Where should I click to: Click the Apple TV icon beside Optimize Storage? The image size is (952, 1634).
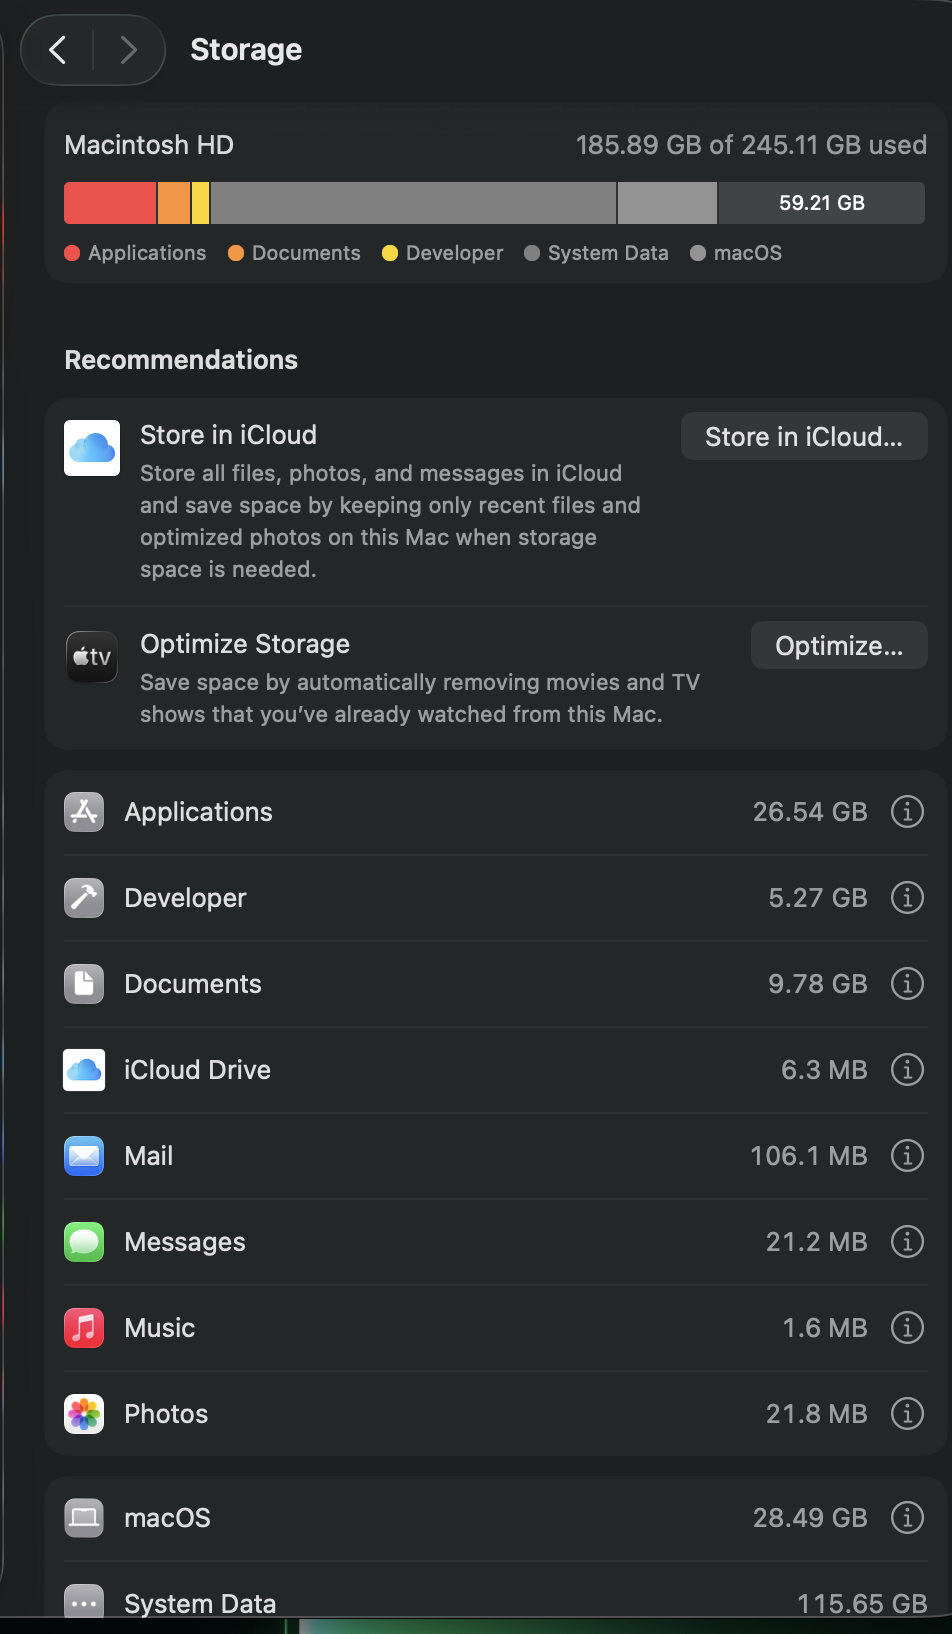[x=92, y=657]
